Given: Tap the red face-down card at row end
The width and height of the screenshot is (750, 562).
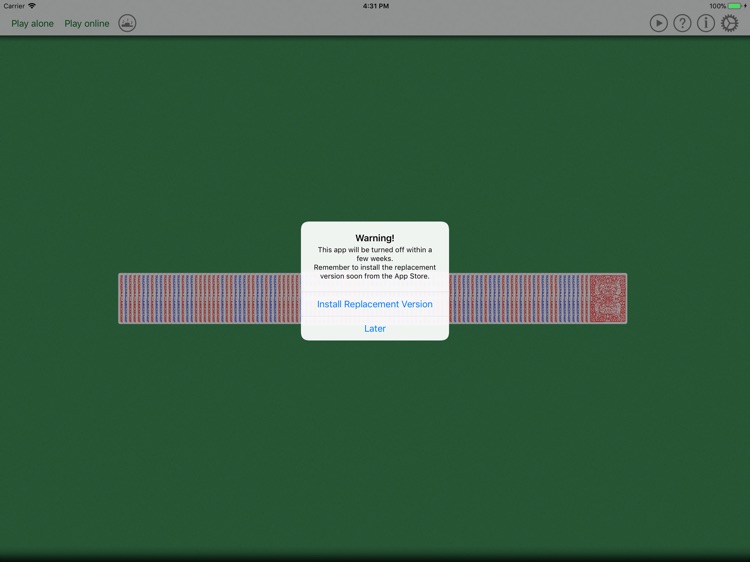Looking at the screenshot, I should coord(607,298).
